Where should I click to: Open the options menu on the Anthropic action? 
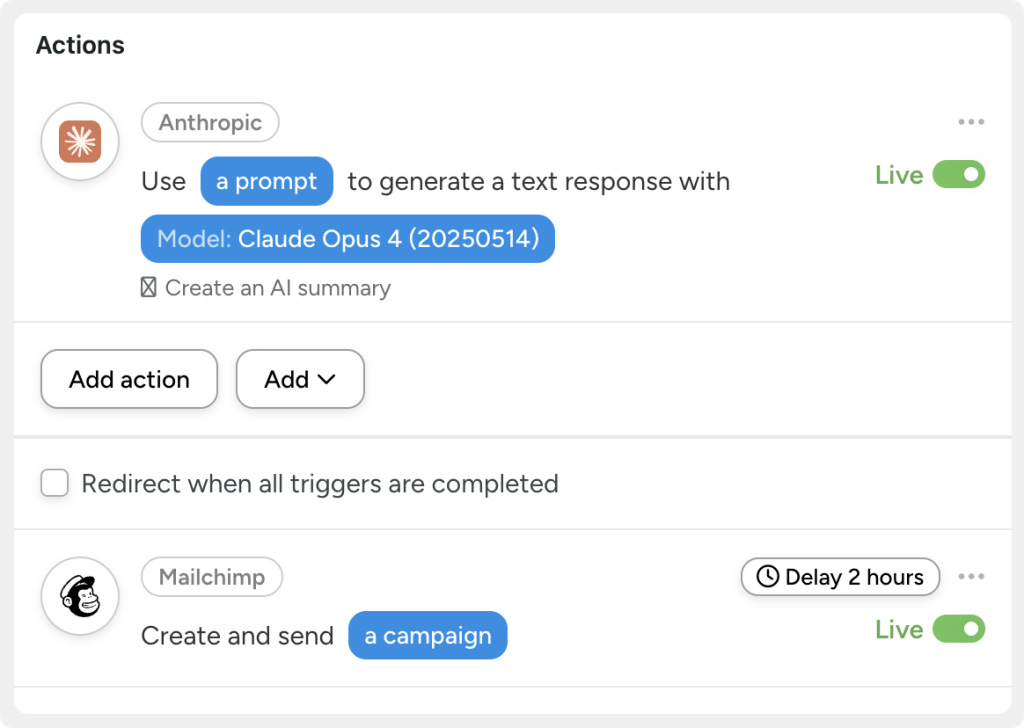point(970,121)
